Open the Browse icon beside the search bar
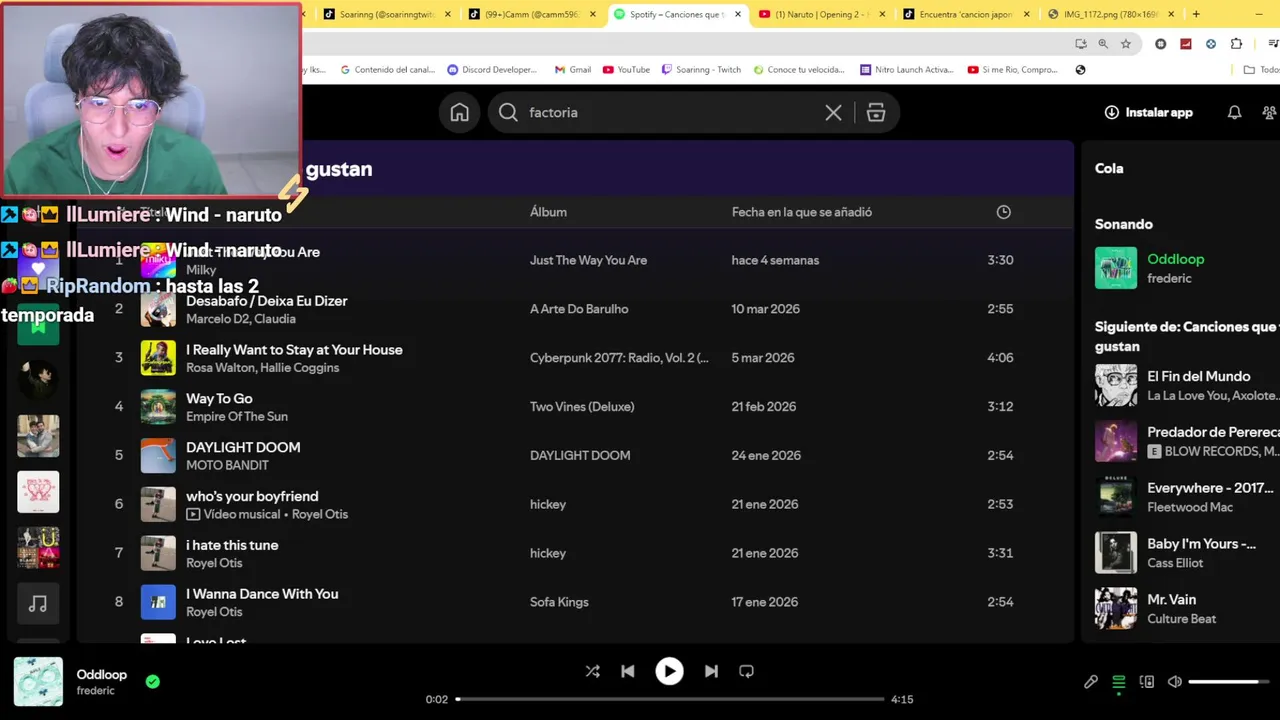Screen dimensions: 1280x720 (x=876, y=113)
